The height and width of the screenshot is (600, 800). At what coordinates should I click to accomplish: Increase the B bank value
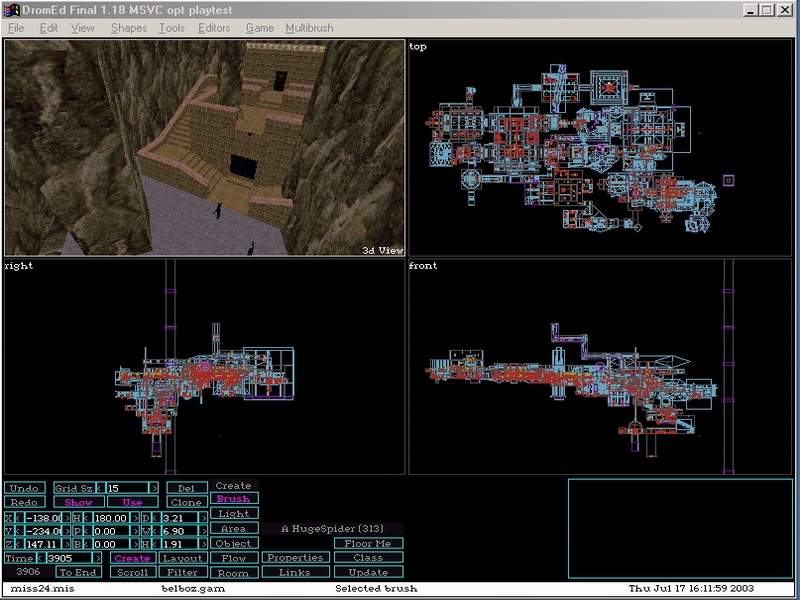click(136, 544)
